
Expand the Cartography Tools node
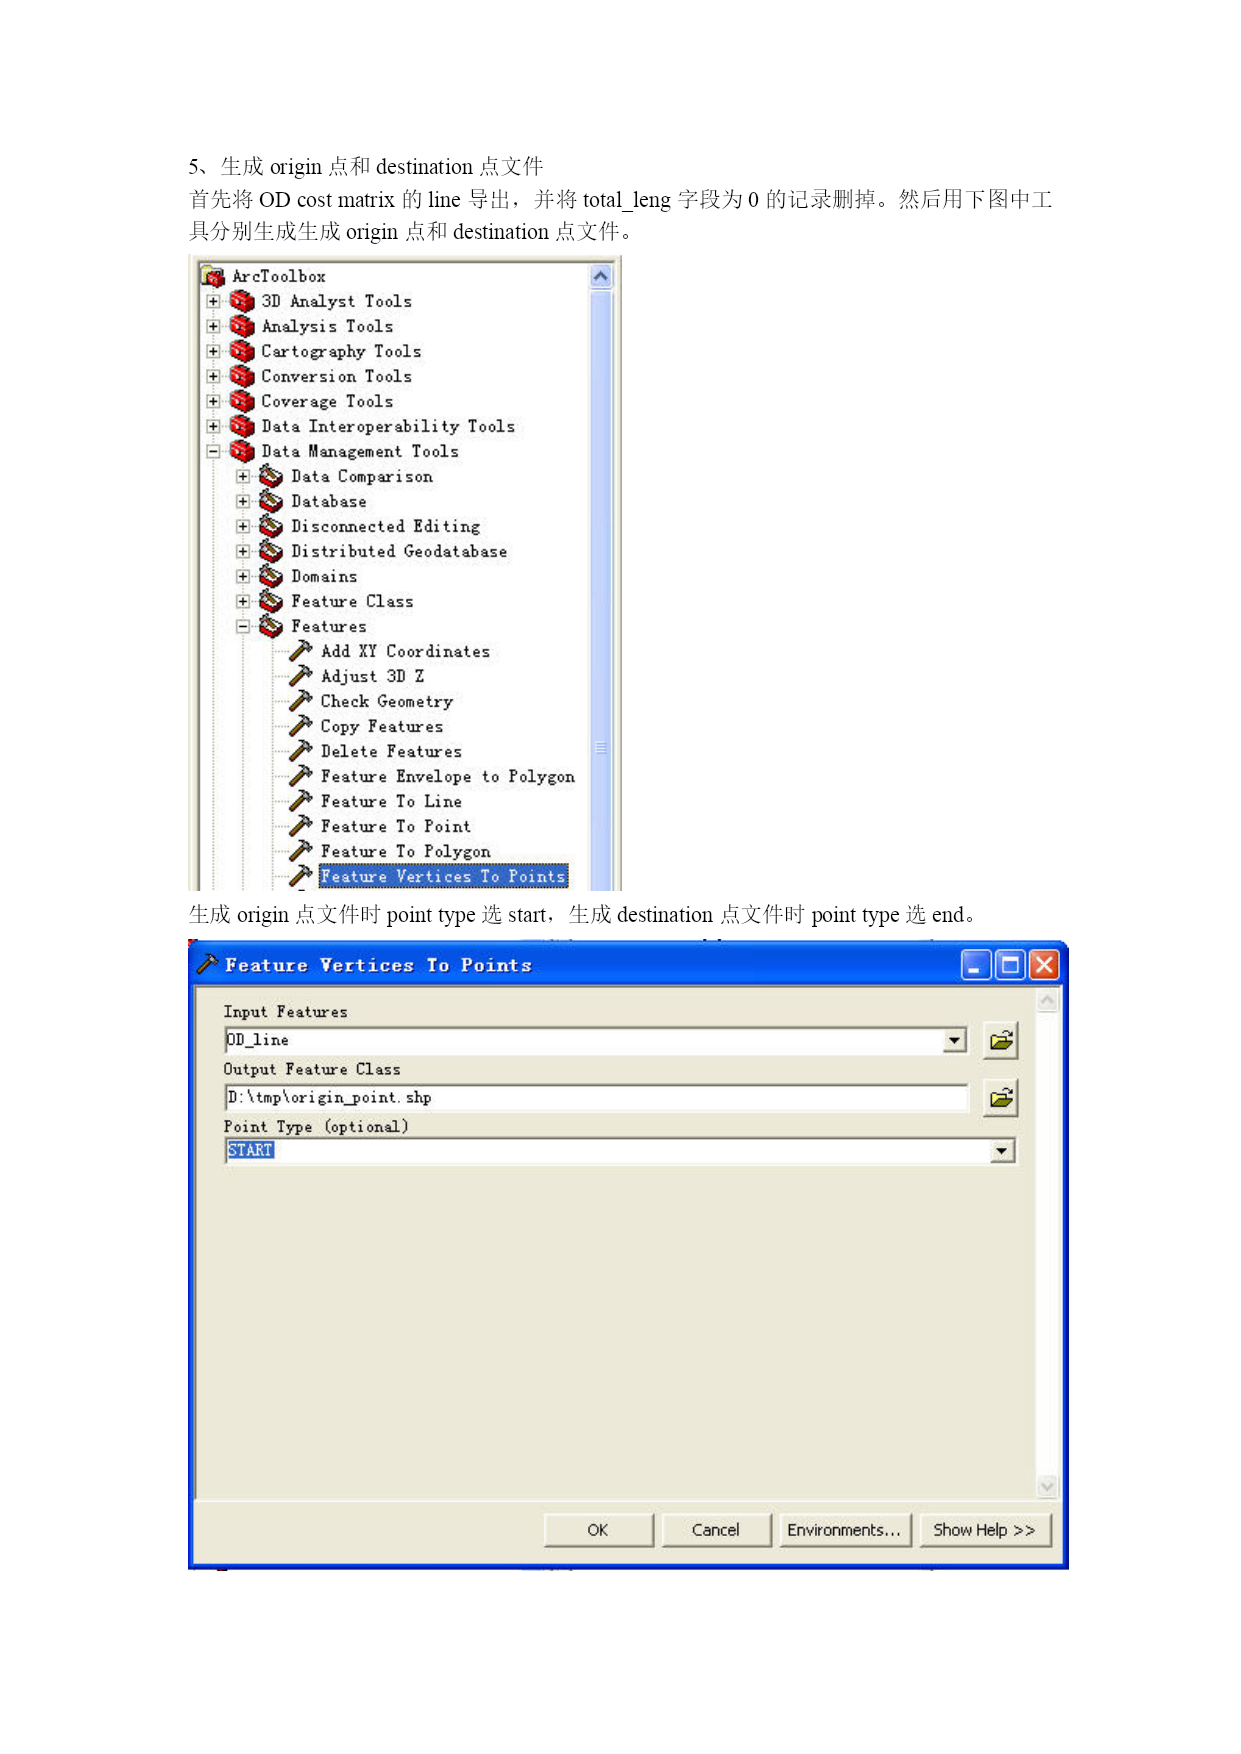(213, 351)
